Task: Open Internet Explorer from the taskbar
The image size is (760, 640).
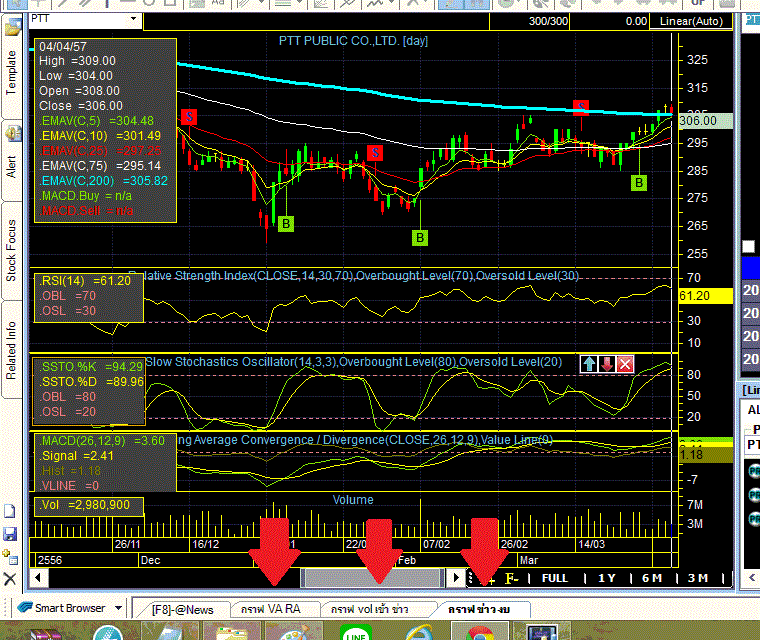Action: coord(420,632)
